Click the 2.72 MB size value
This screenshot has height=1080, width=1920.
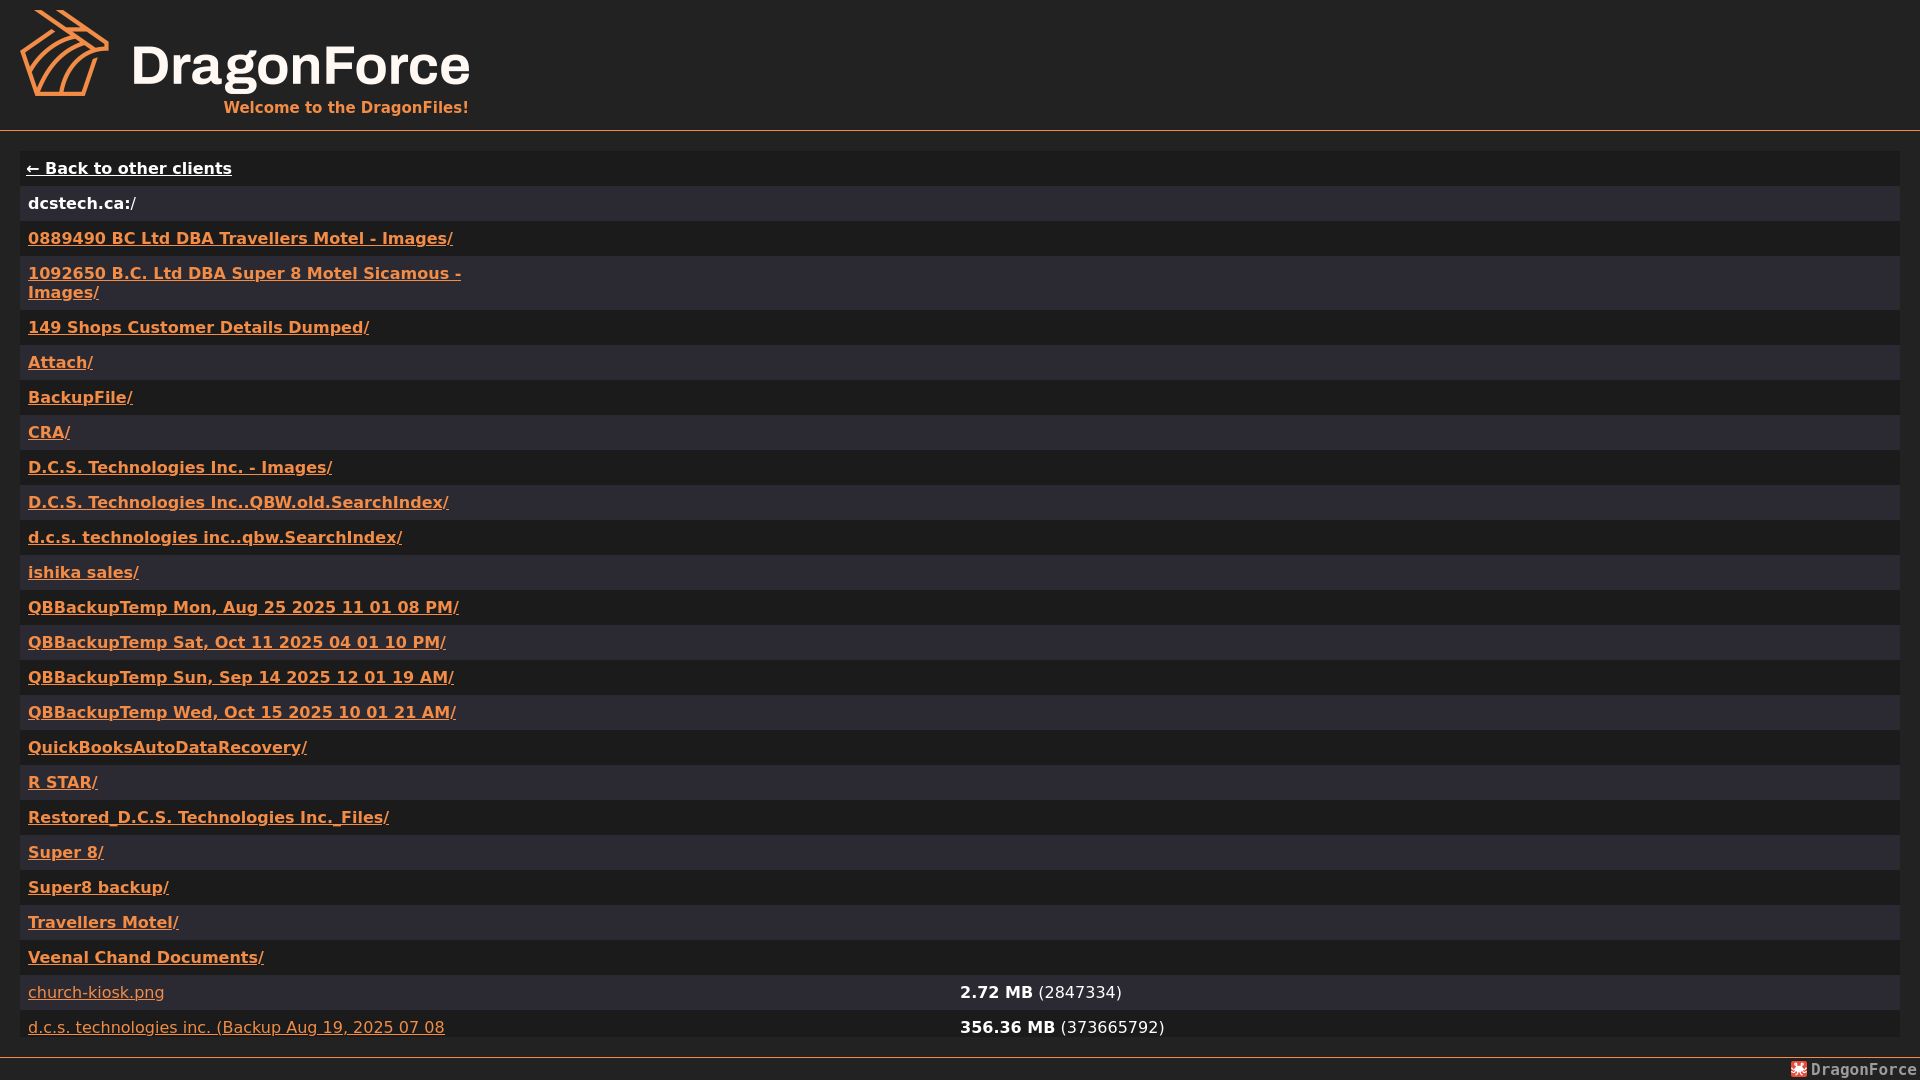pos(996,992)
